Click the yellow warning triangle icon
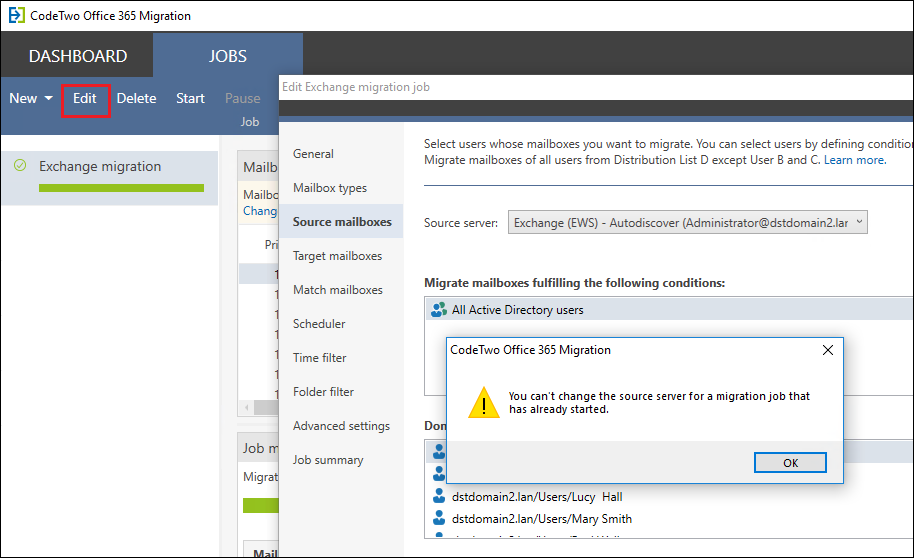 (484, 402)
